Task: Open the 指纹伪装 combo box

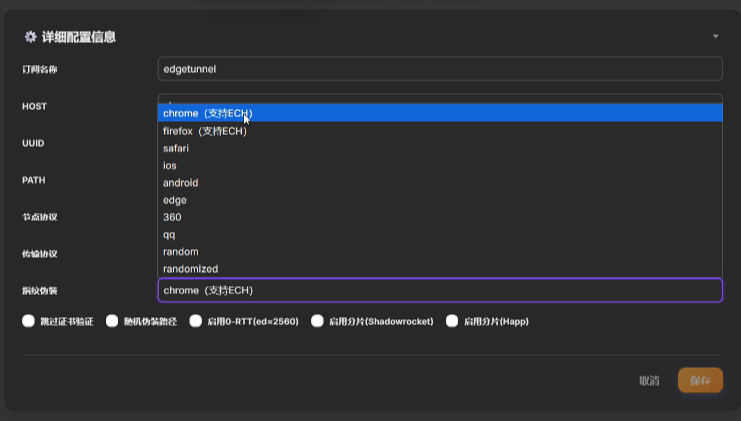Action: [x=440, y=290]
